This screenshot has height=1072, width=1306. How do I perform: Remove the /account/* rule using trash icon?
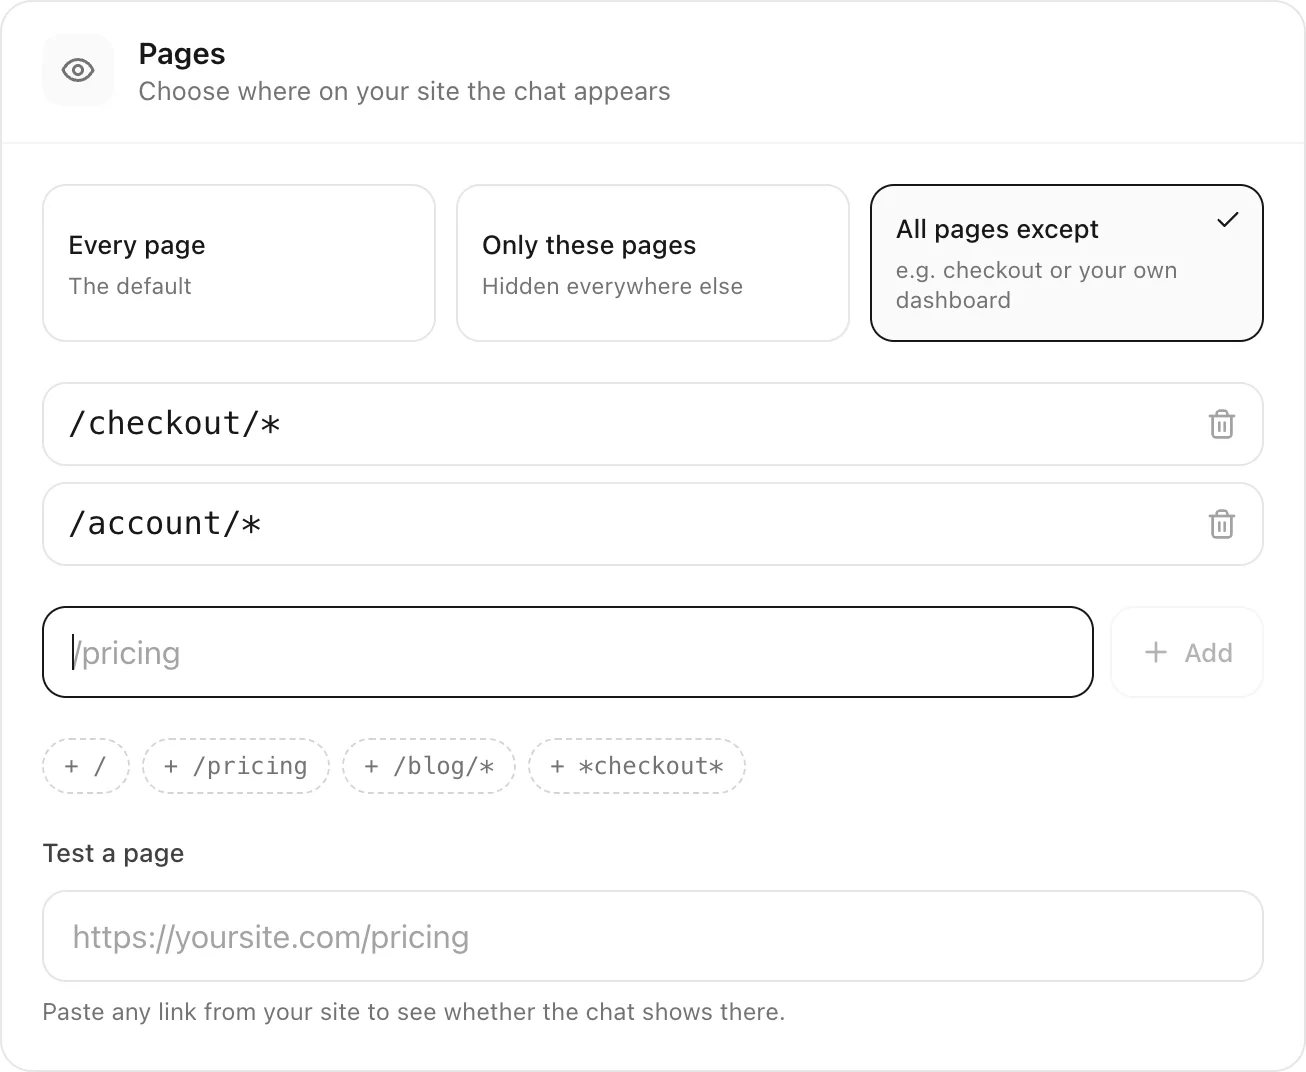pyautogui.click(x=1221, y=524)
